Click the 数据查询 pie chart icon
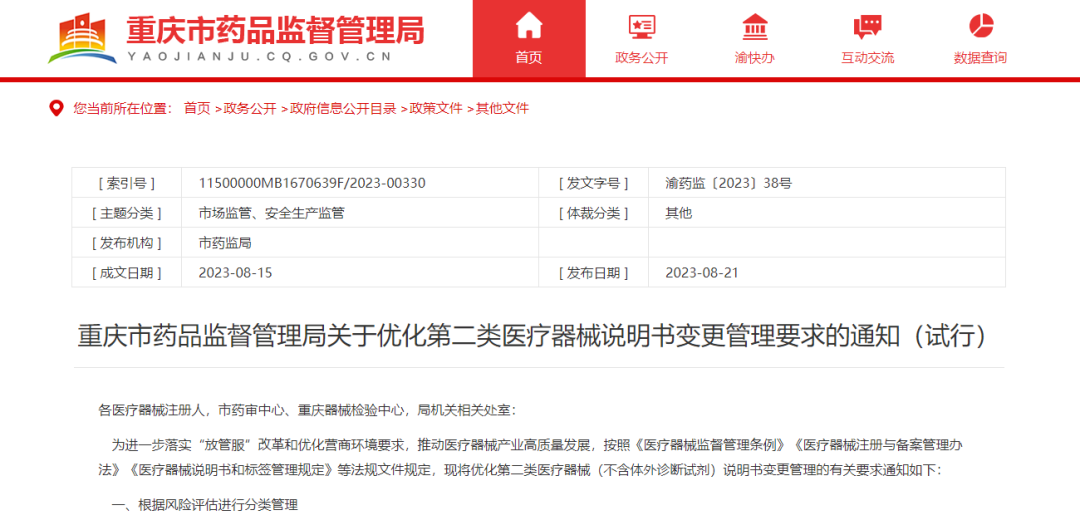The image size is (1080, 525). (980, 26)
